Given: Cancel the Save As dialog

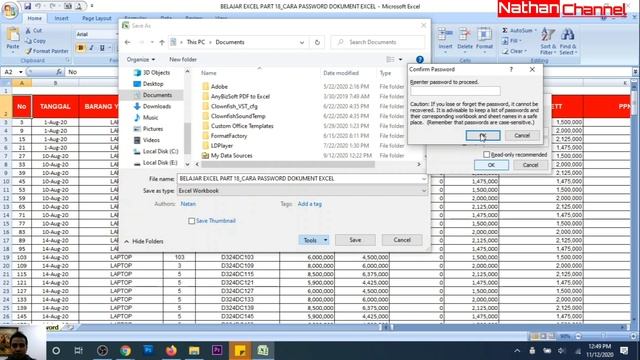Looking at the screenshot, I should (402, 240).
